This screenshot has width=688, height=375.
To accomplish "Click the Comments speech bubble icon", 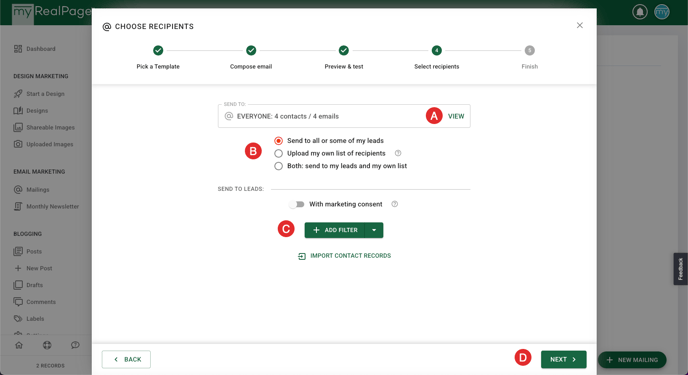I will pos(18,302).
